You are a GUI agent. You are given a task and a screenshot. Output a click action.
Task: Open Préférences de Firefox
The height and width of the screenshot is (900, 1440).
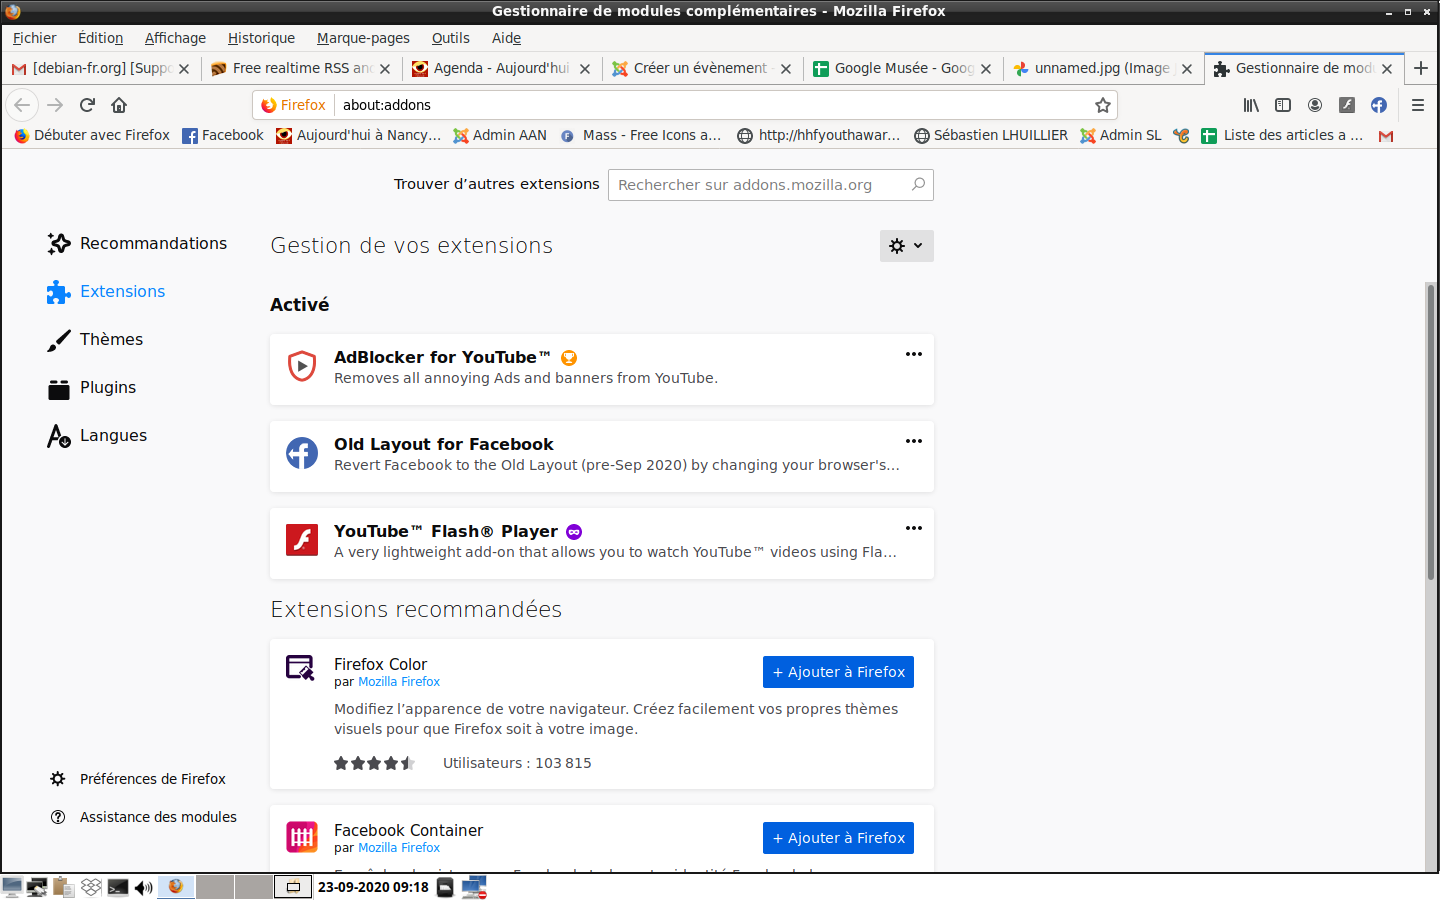(x=138, y=779)
